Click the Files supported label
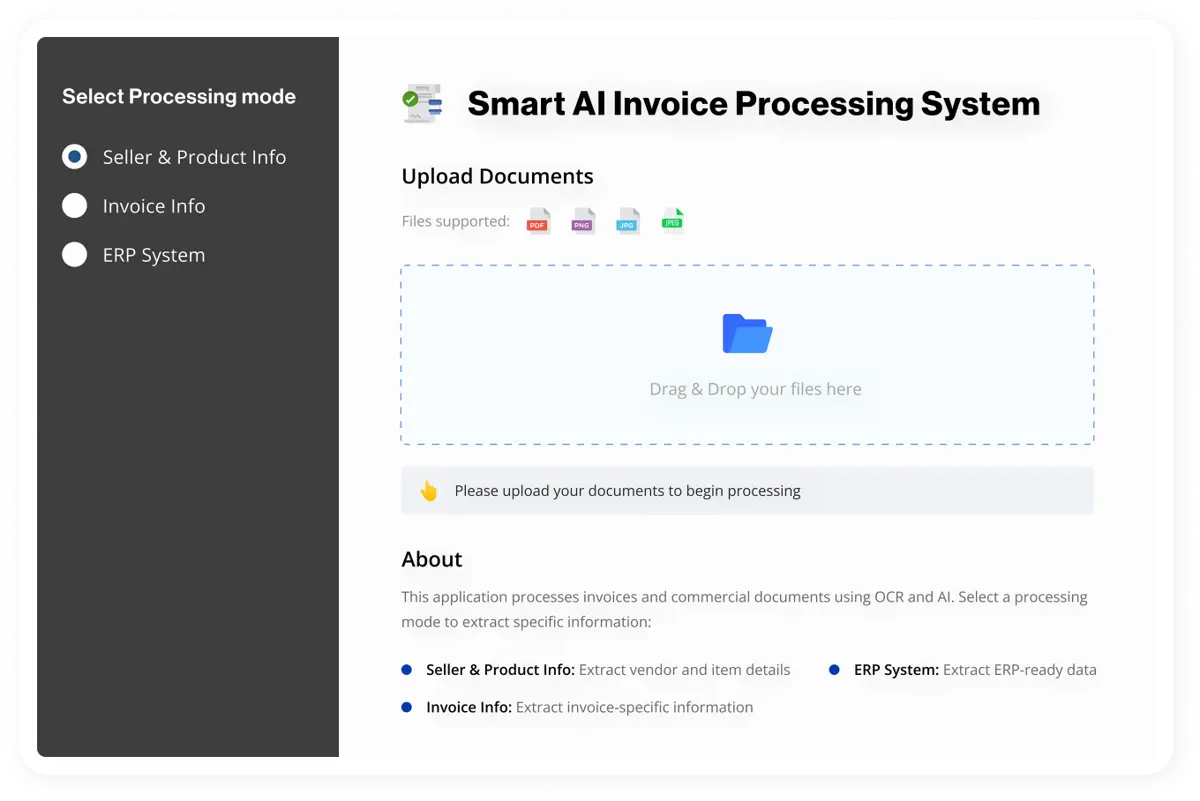Screen dimensions: 1200x801 pos(456,221)
